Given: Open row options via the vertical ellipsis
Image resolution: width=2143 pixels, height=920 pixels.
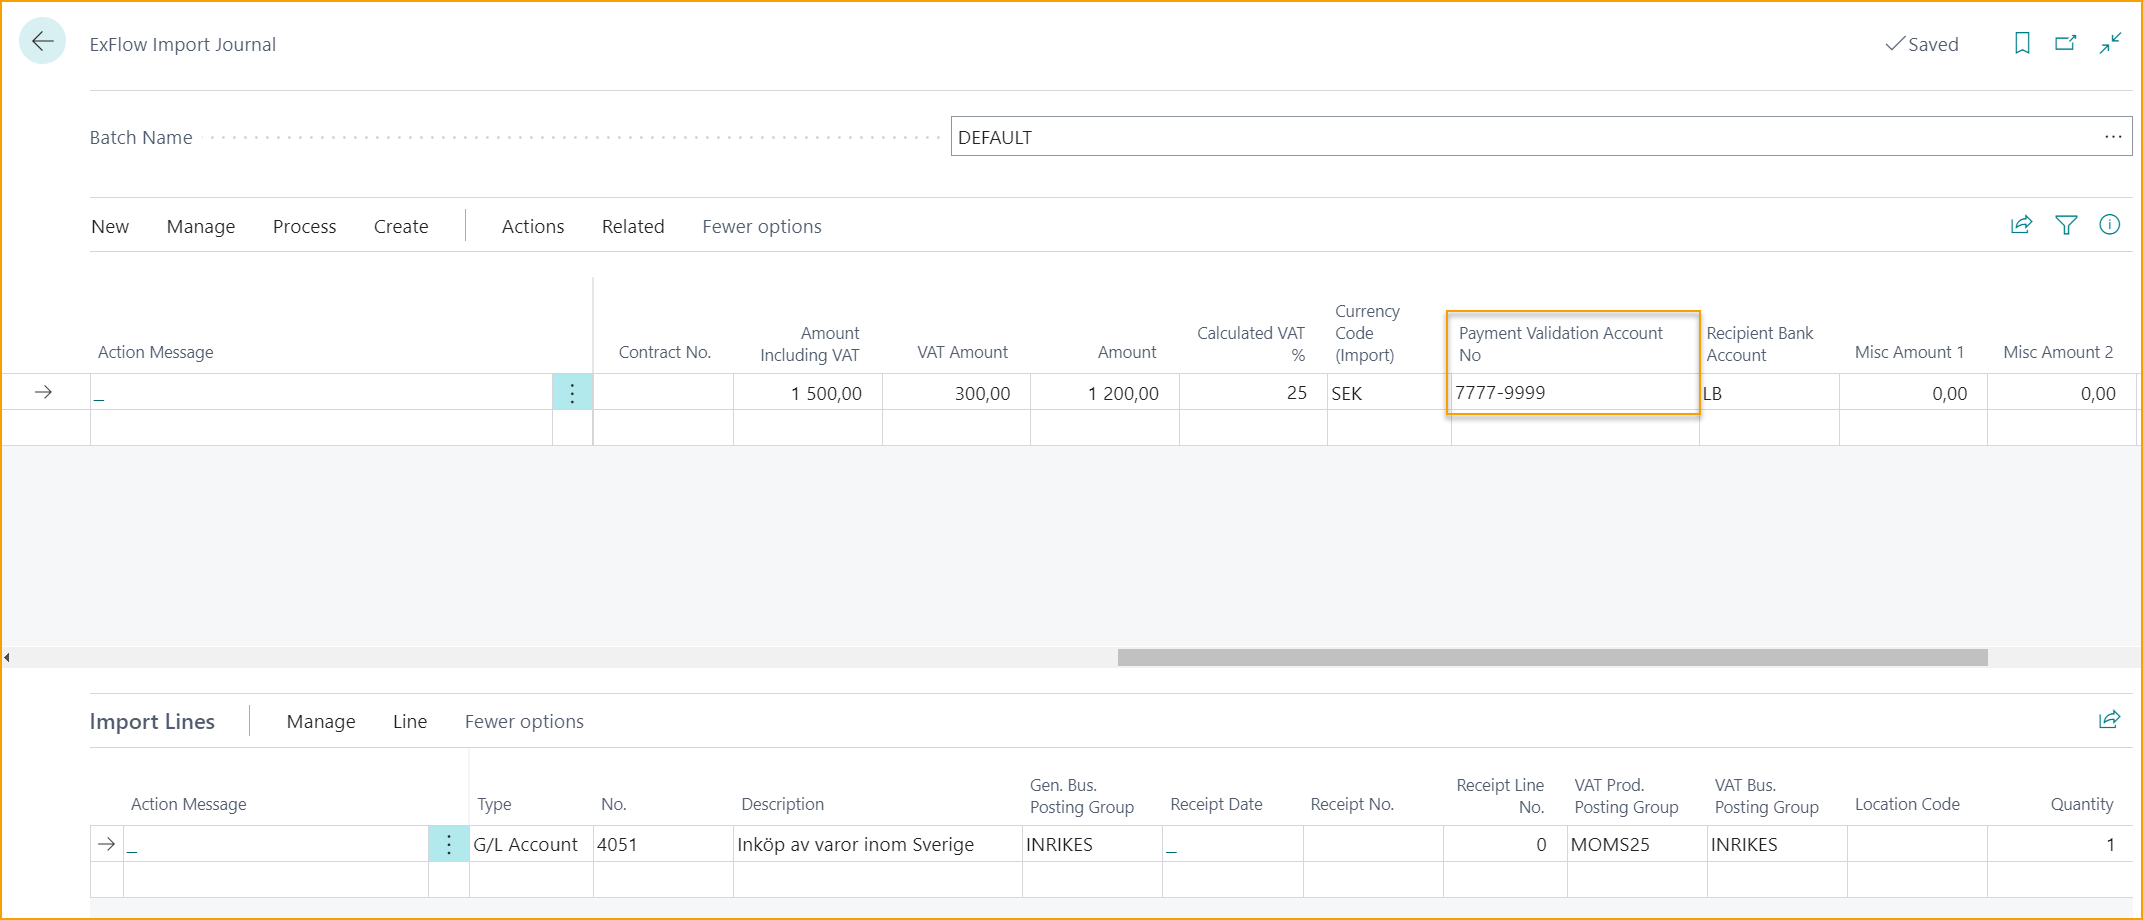Looking at the screenshot, I should click(x=571, y=393).
